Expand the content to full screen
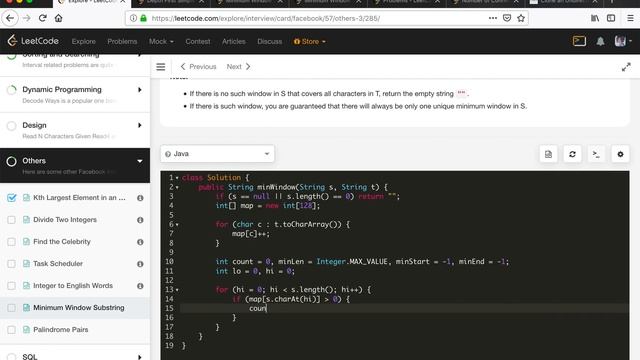The width and height of the screenshot is (640, 360). click(626, 67)
